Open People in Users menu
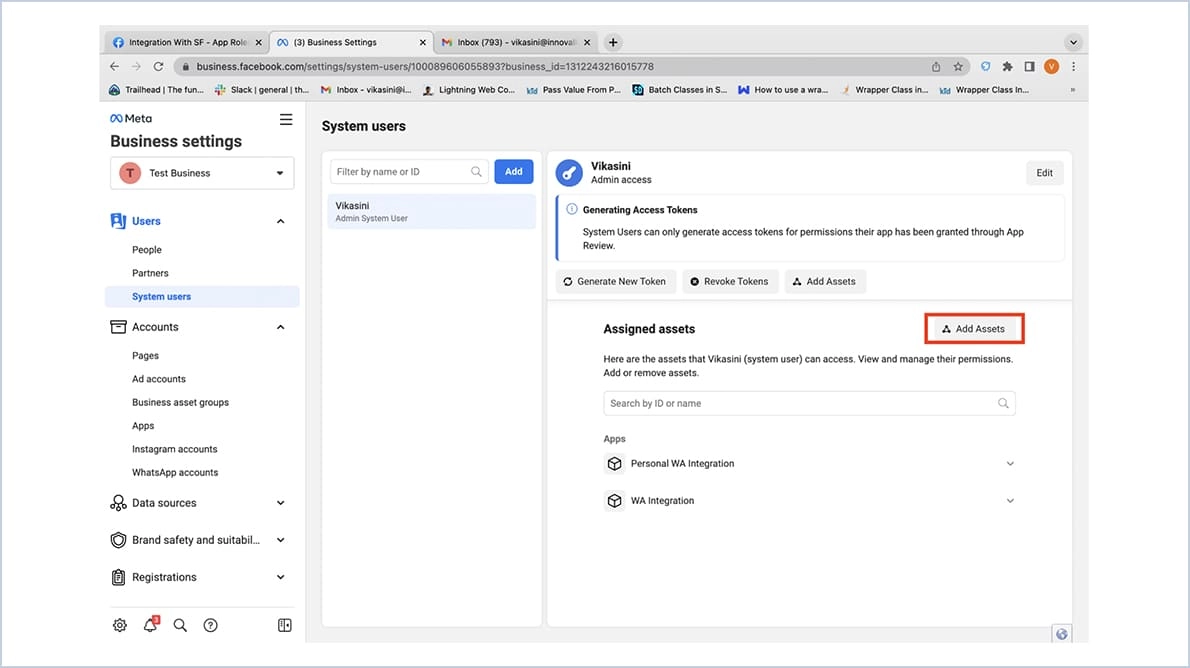 (146, 250)
